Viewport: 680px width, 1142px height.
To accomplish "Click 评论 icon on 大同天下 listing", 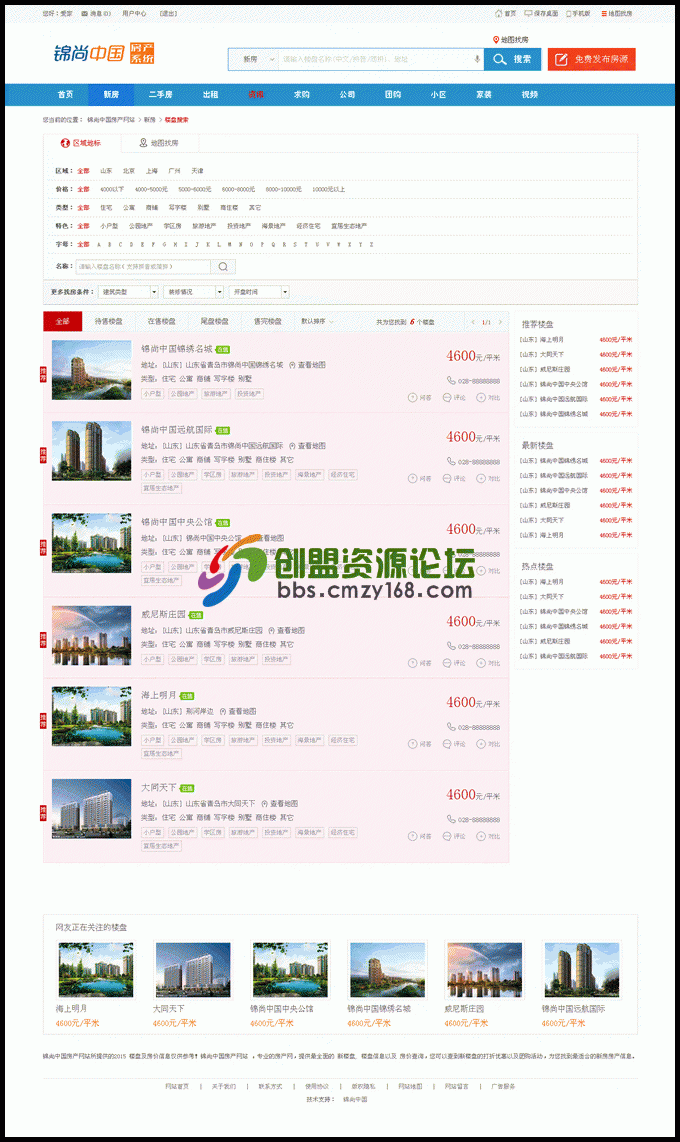I will 447,836.
